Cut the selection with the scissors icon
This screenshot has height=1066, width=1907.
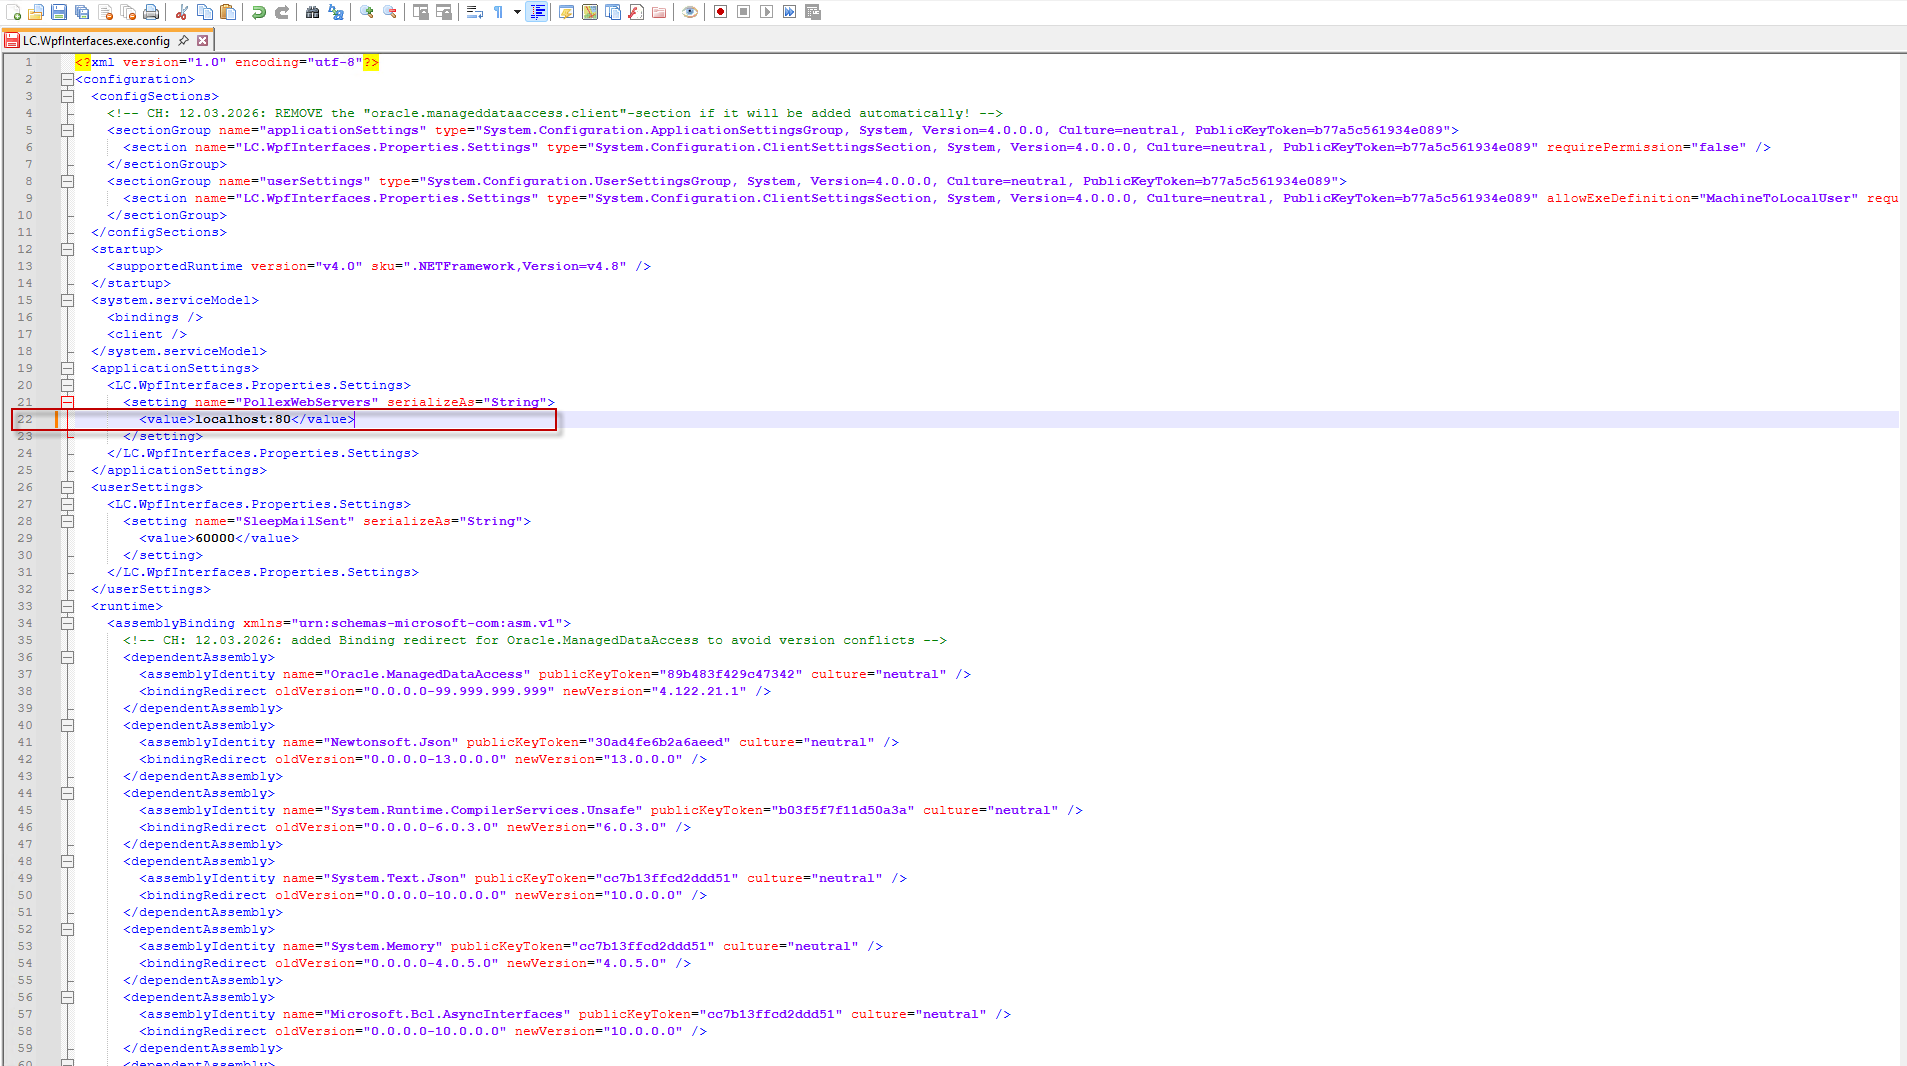pyautogui.click(x=182, y=12)
